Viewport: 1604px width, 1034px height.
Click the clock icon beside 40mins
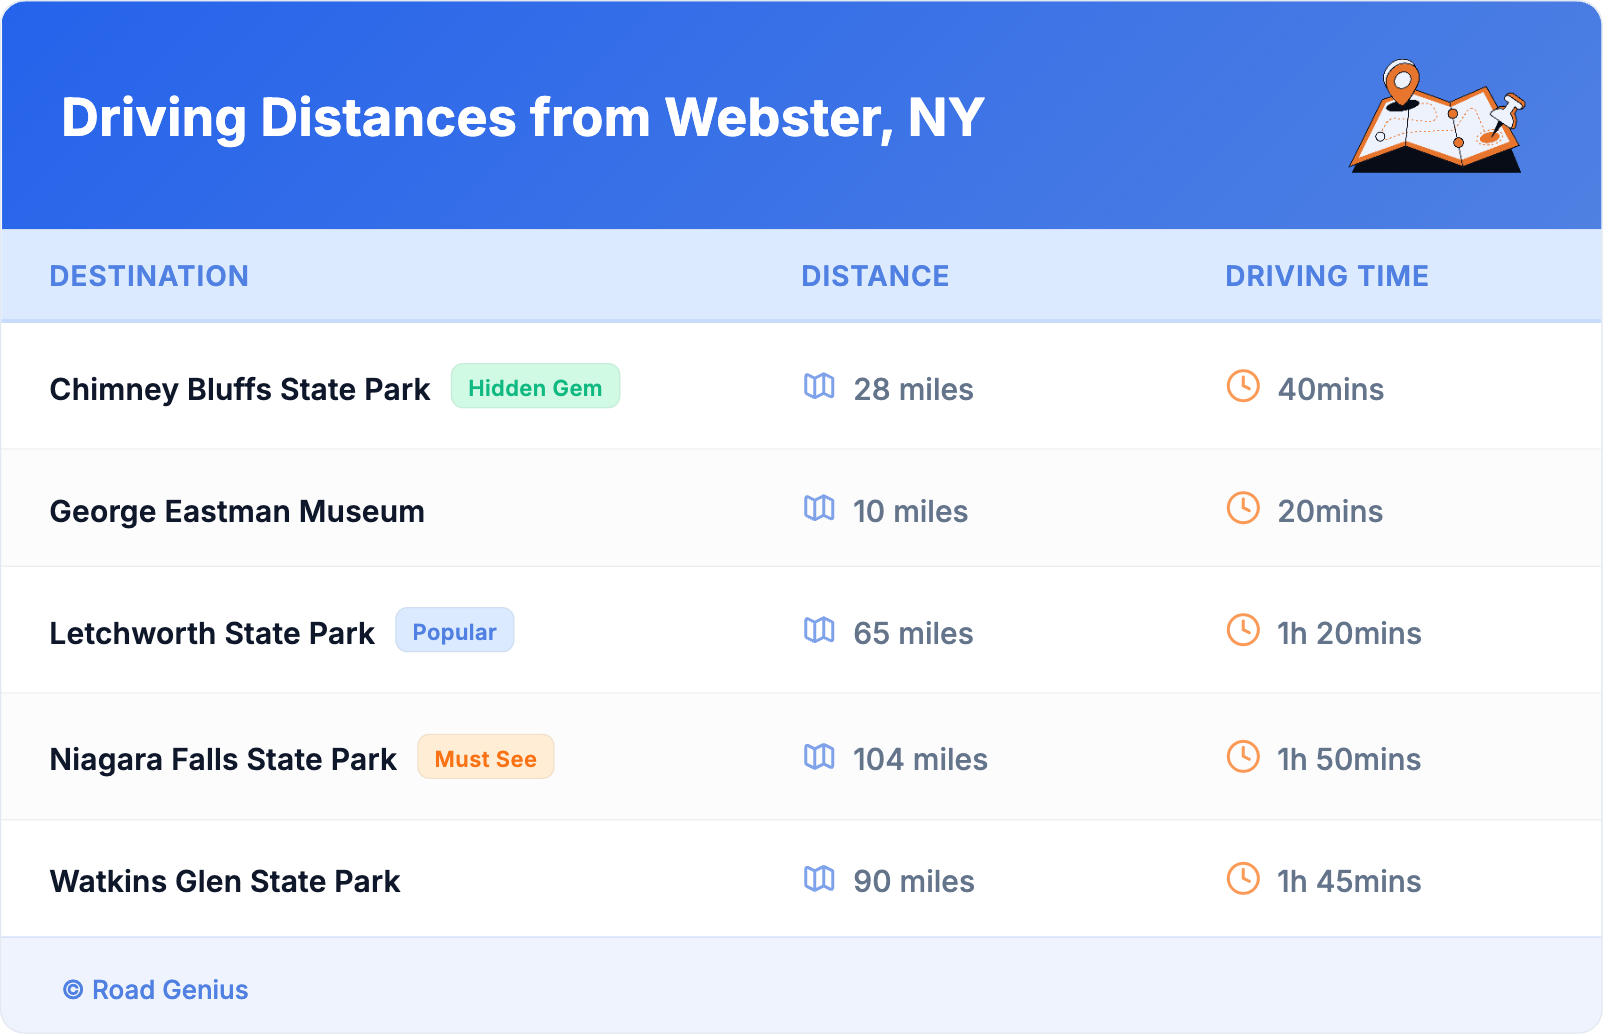click(1243, 387)
